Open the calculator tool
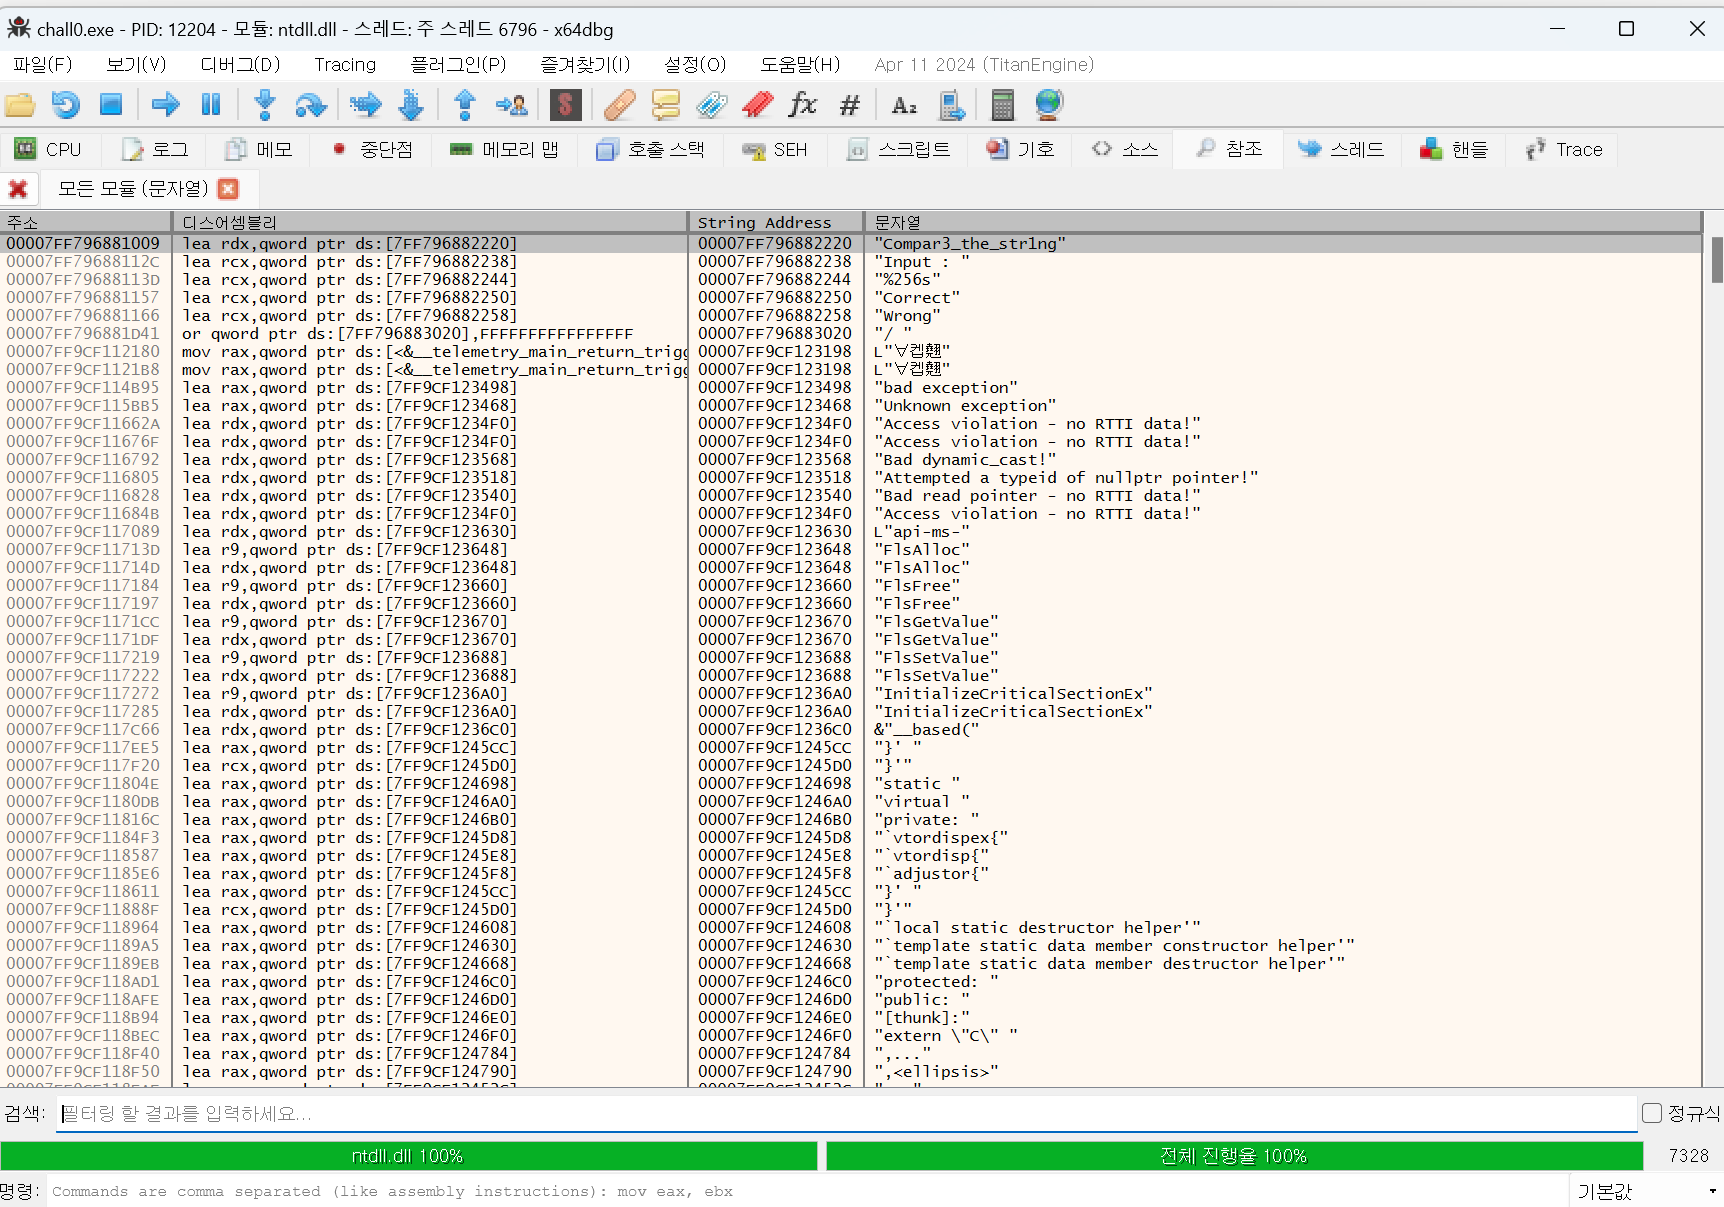This screenshot has width=1724, height=1207. [x=1002, y=104]
